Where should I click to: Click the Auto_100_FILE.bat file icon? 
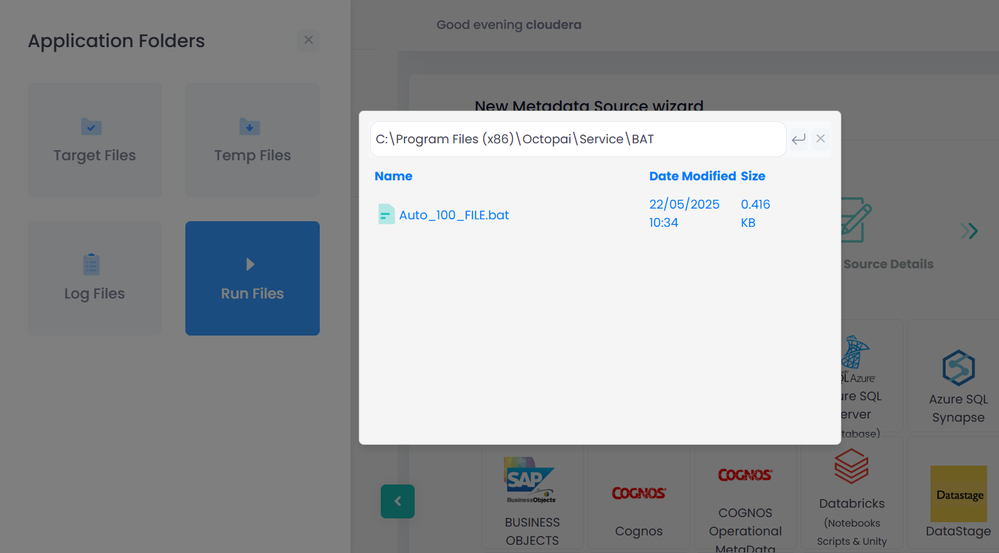(386, 214)
